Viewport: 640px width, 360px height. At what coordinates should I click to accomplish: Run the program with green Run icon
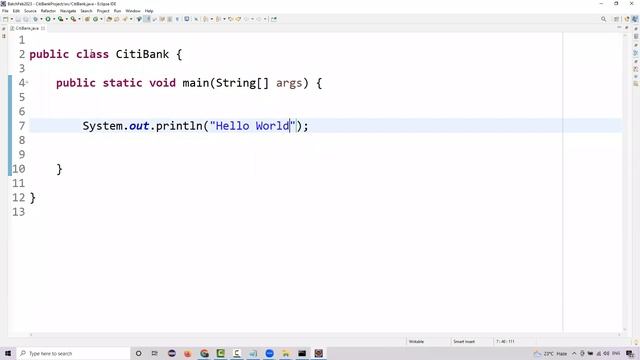coord(48,19)
